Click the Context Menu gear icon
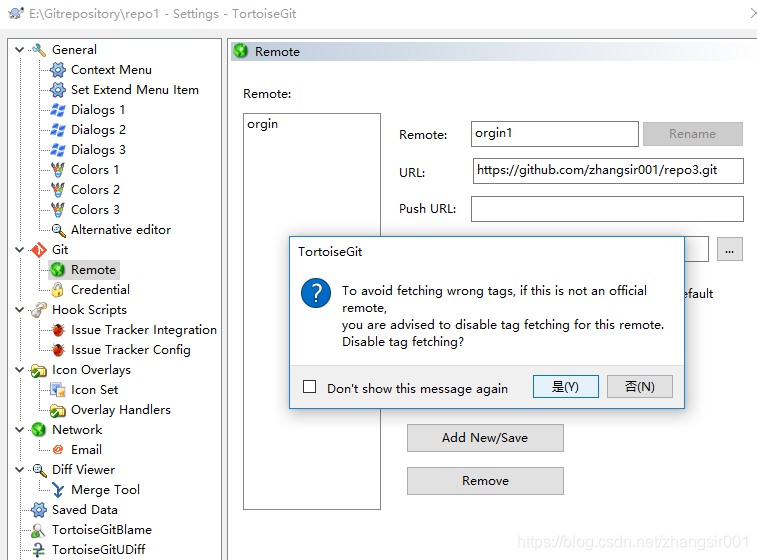757x560 pixels. (58, 70)
